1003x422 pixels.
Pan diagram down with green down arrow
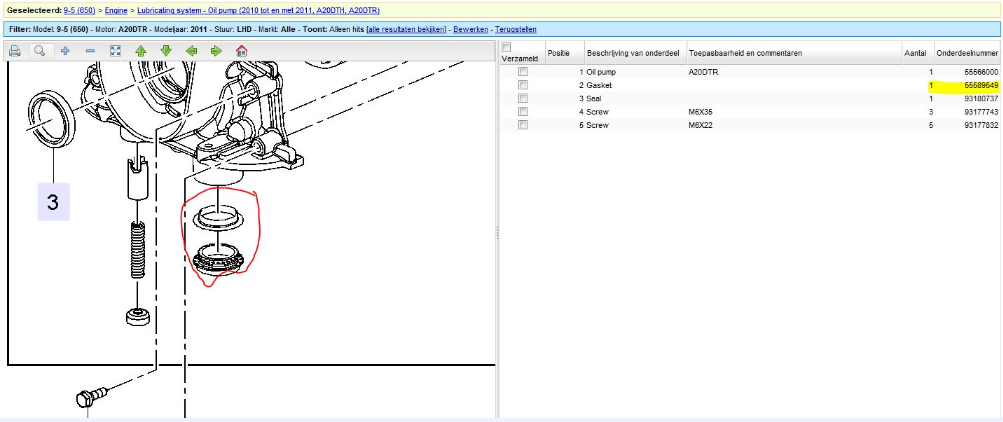(x=166, y=50)
